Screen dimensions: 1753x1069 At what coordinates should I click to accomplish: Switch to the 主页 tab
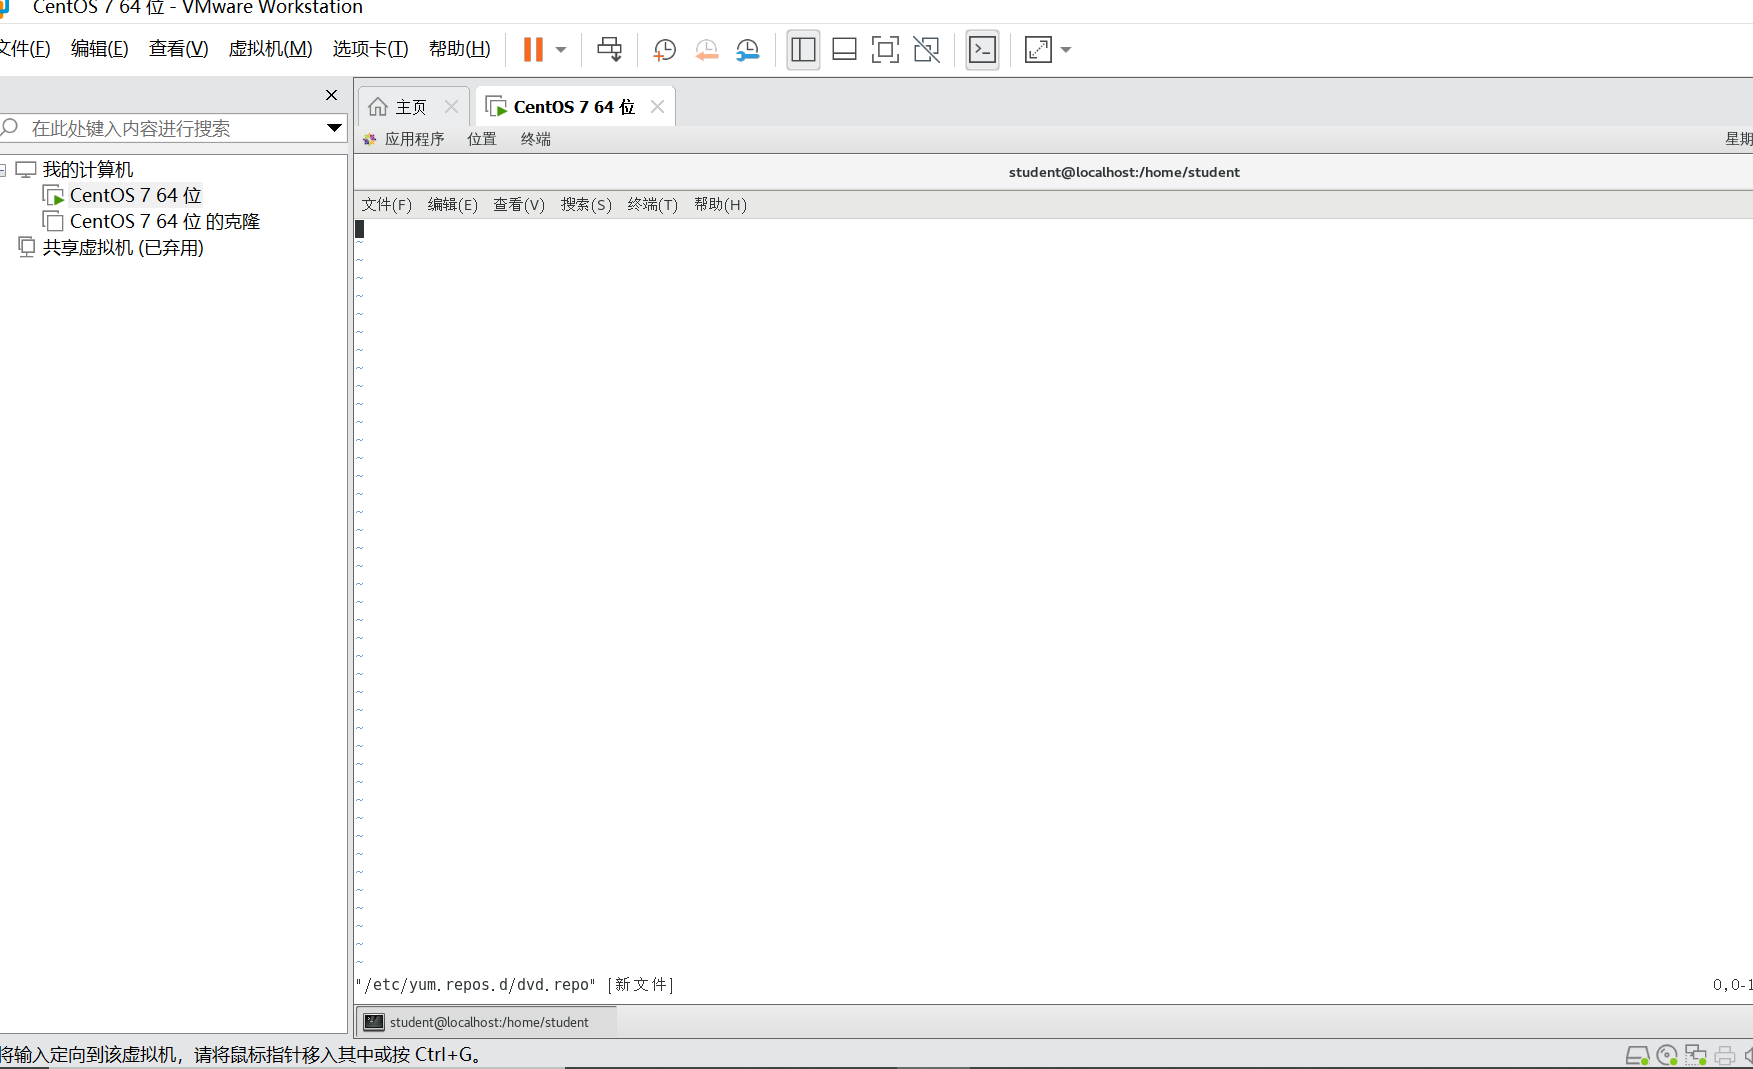(x=410, y=107)
